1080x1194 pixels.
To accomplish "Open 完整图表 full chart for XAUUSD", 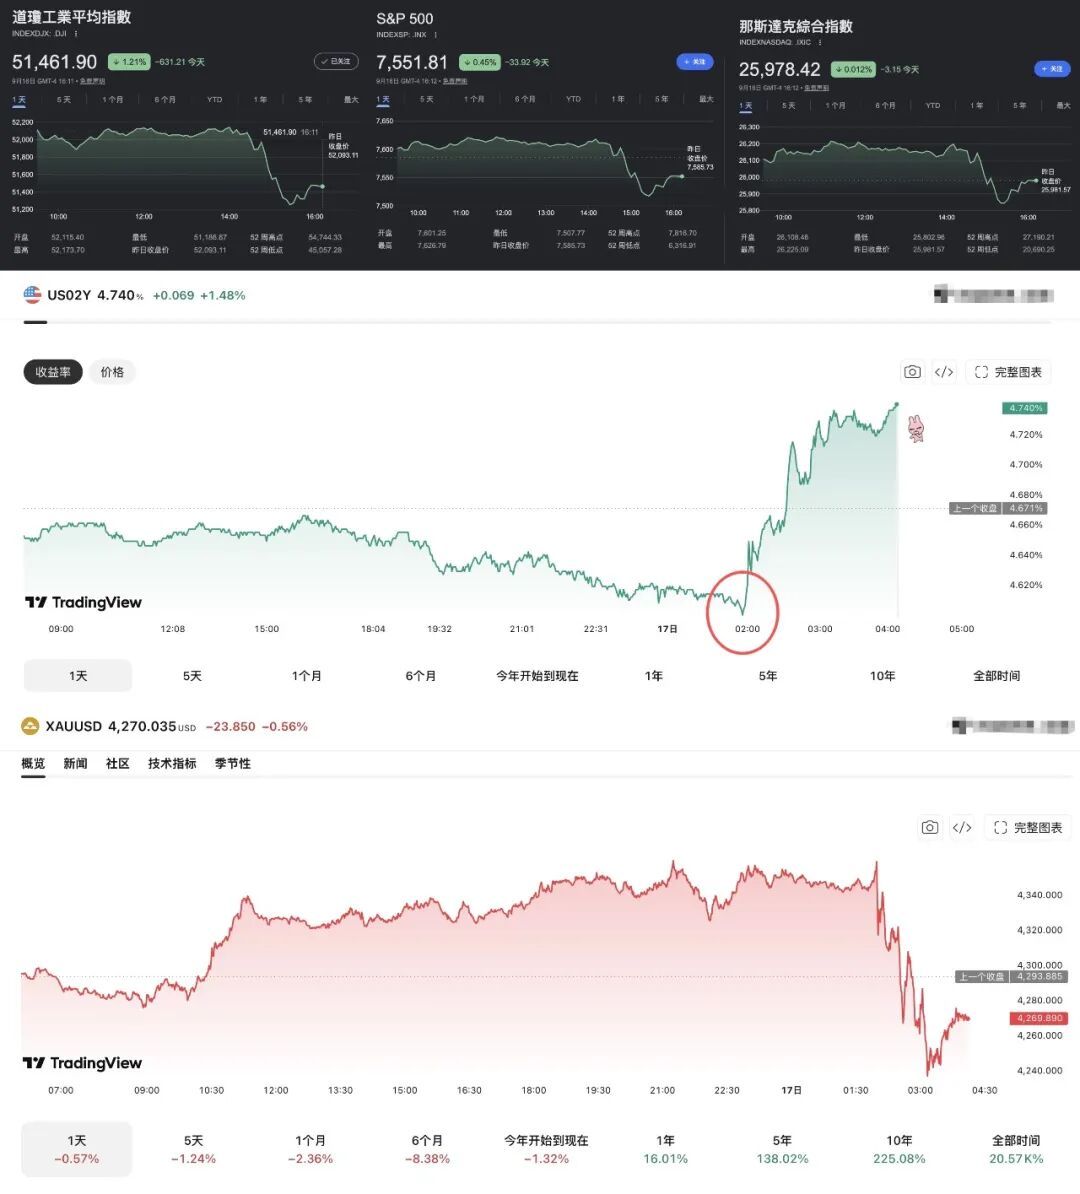I will (x=1027, y=827).
